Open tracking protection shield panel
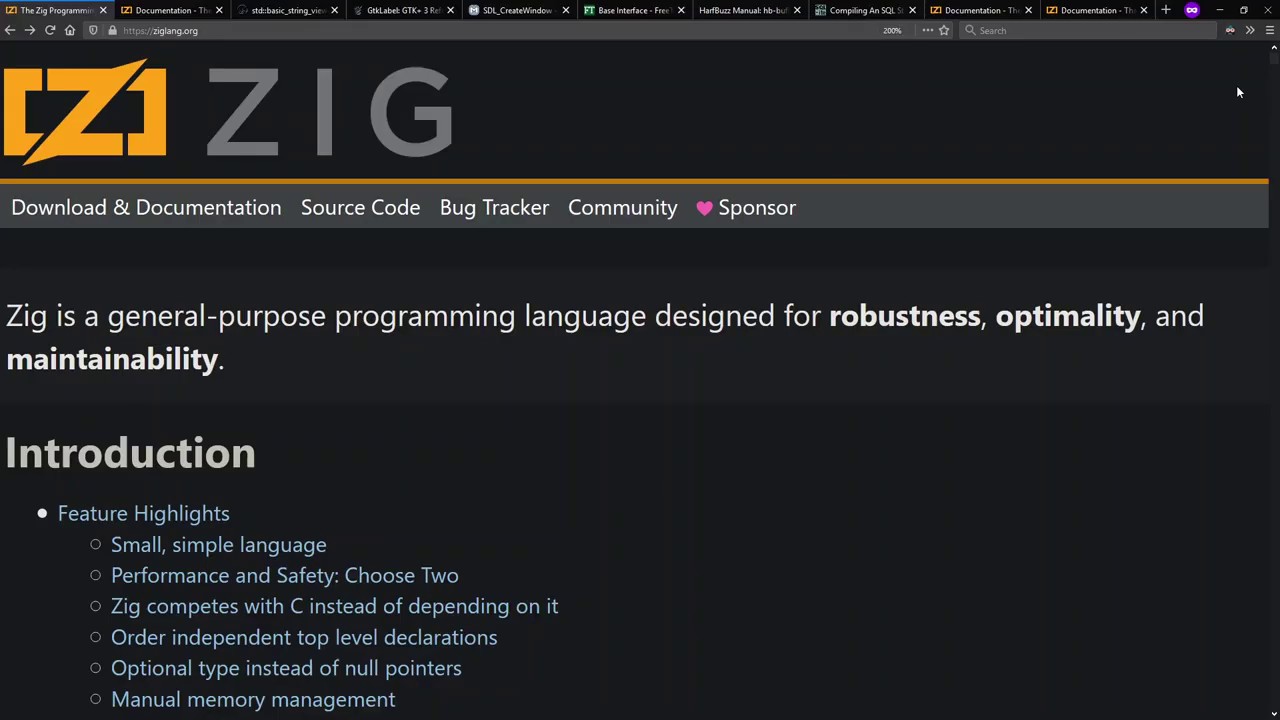 pyautogui.click(x=93, y=30)
